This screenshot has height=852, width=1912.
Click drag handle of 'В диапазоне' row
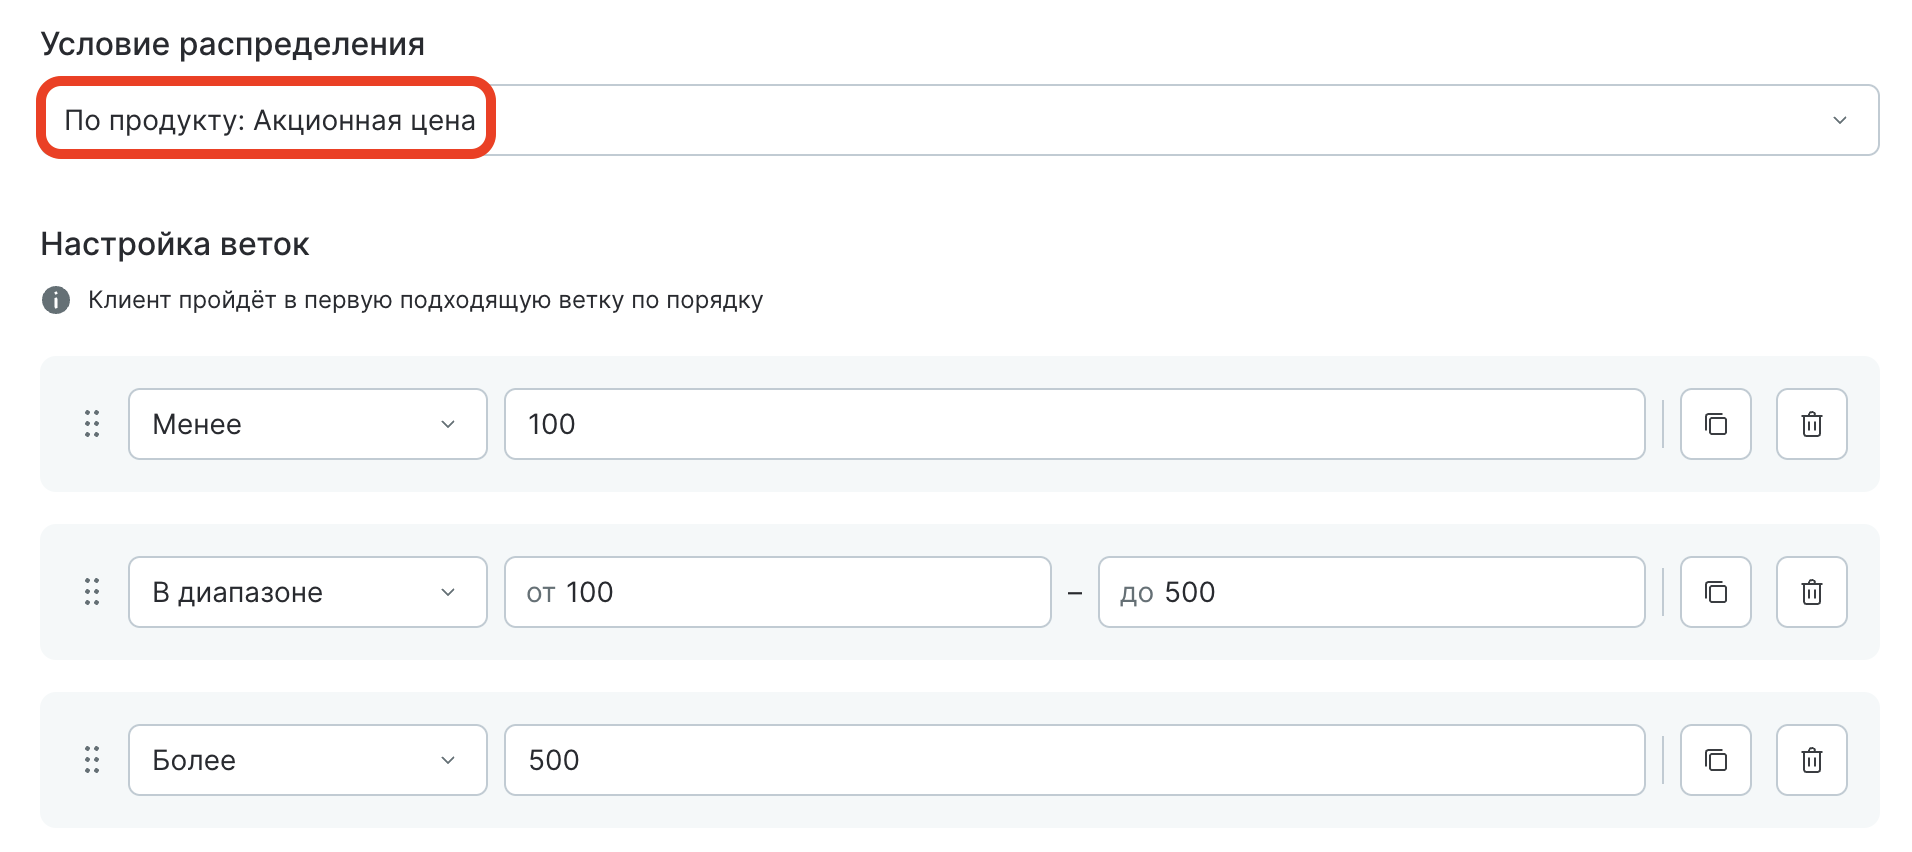[x=92, y=592]
